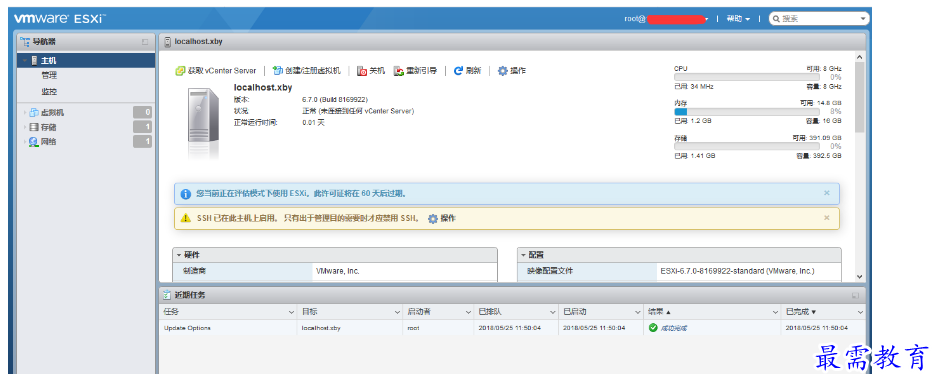Click the 搜索 search field

point(819,19)
